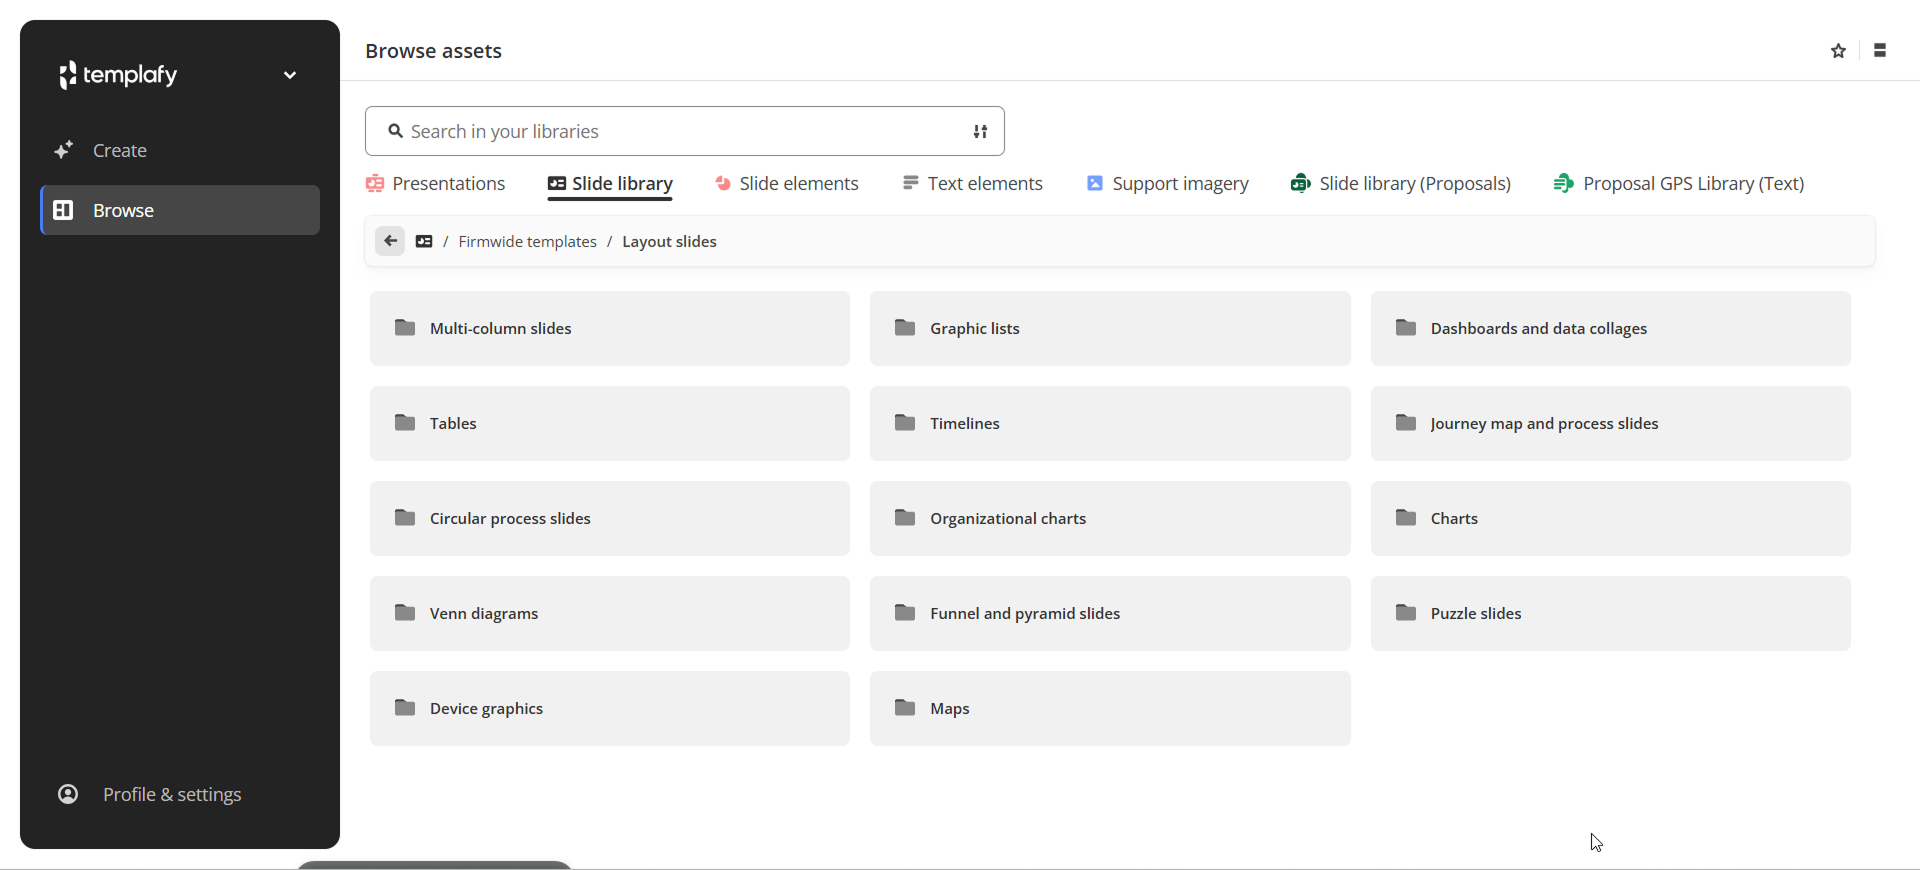Switch to the Slide elements tab

(786, 184)
